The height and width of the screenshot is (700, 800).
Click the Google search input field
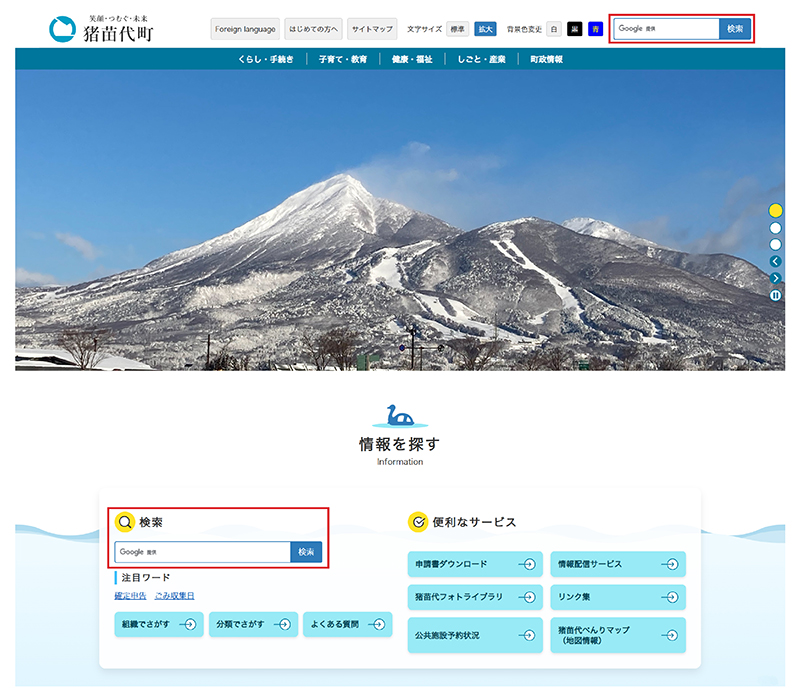(x=670, y=28)
